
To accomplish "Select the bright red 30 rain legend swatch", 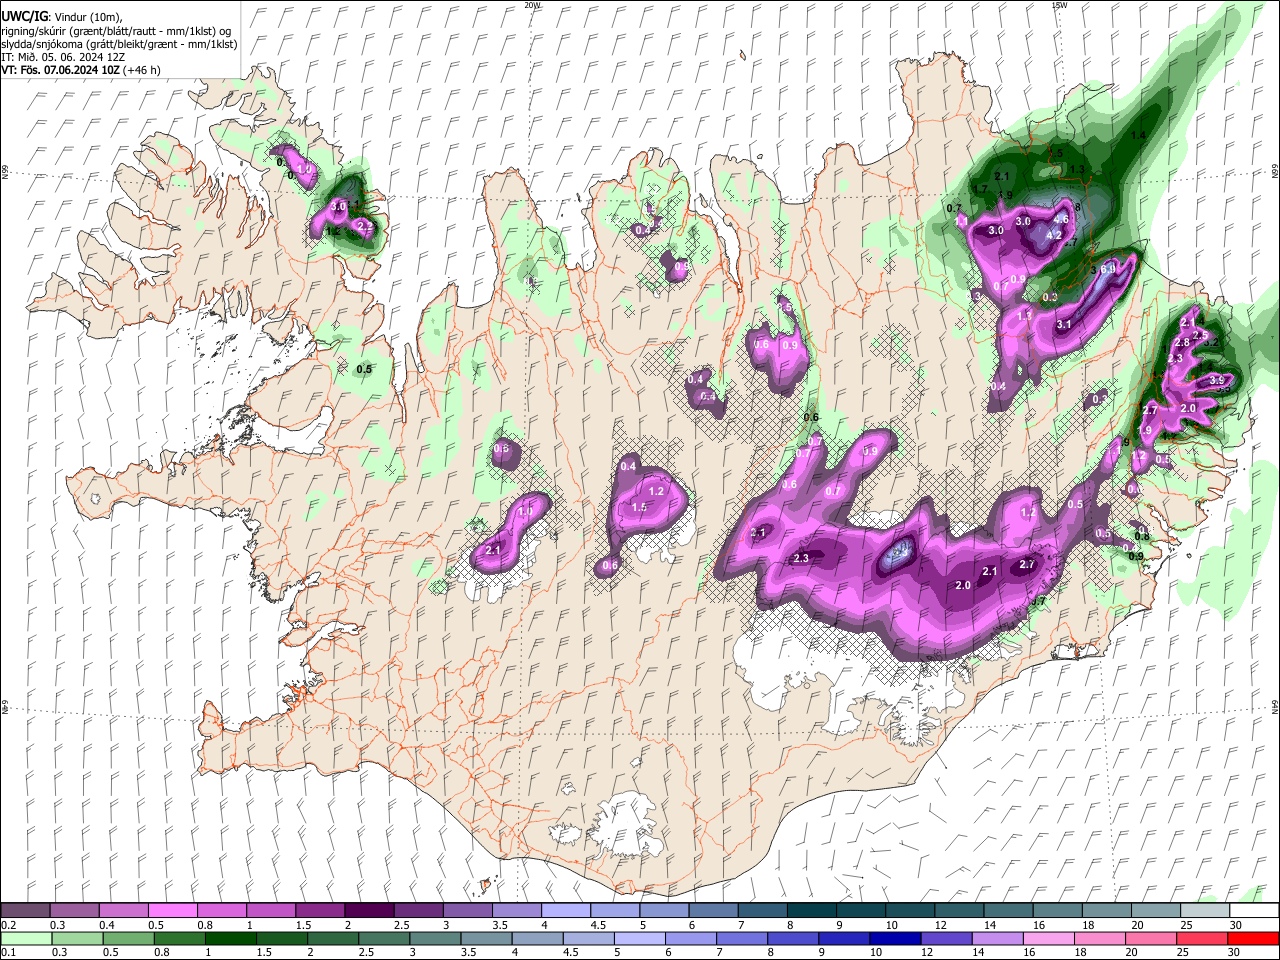I will [1255, 938].
